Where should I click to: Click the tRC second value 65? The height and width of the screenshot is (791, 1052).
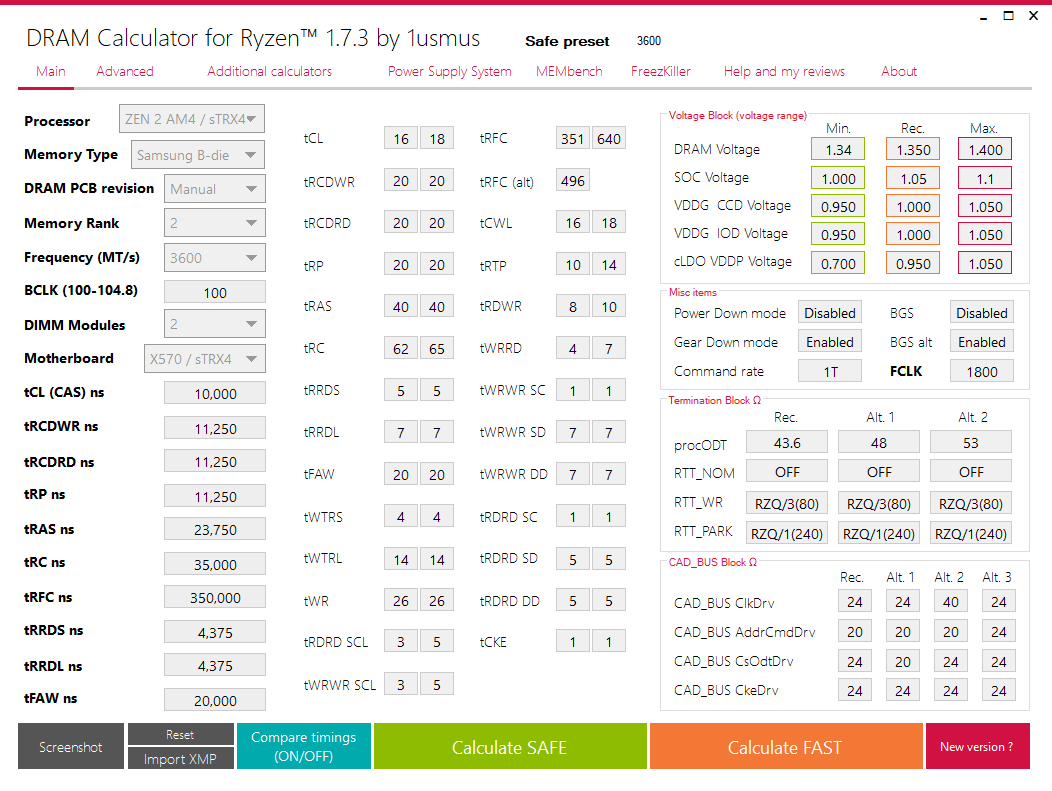437,348
